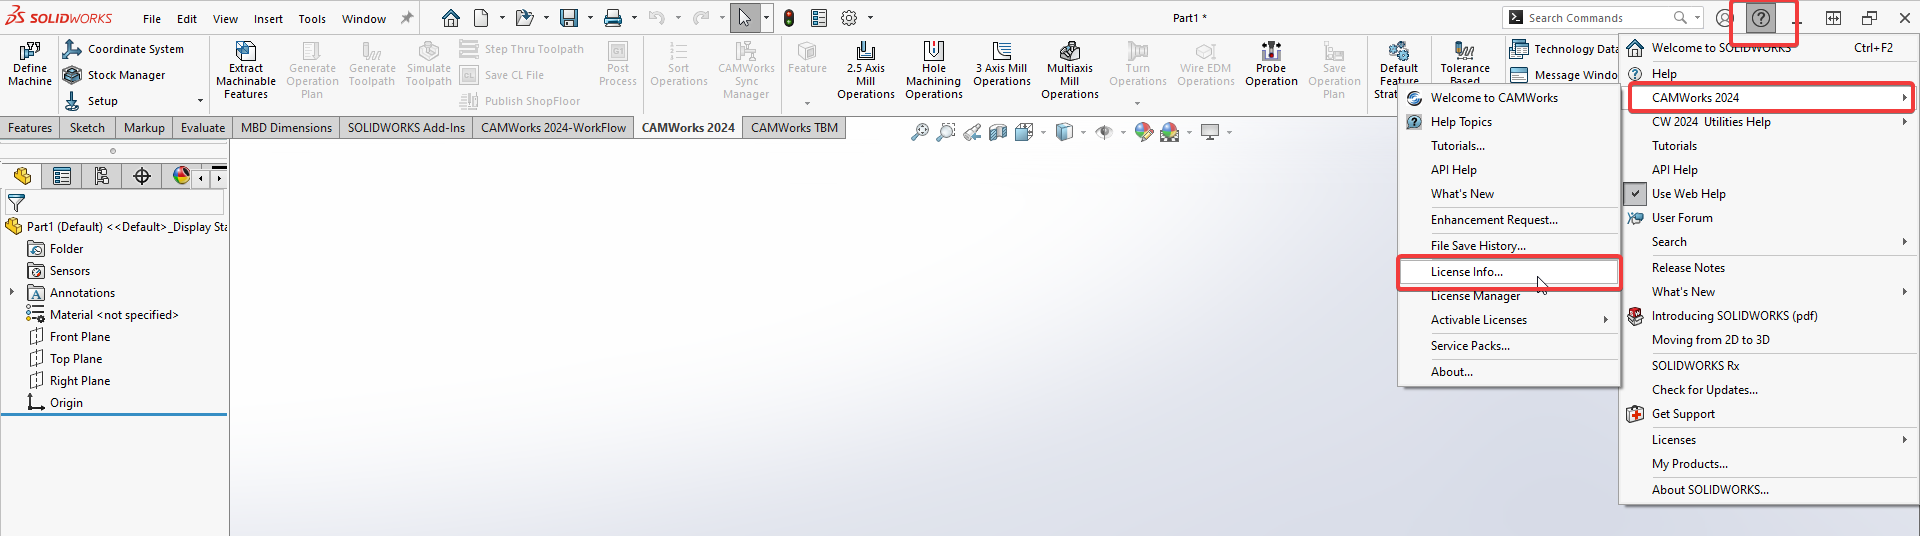Click the Help question mark icon

point(1761,18)
